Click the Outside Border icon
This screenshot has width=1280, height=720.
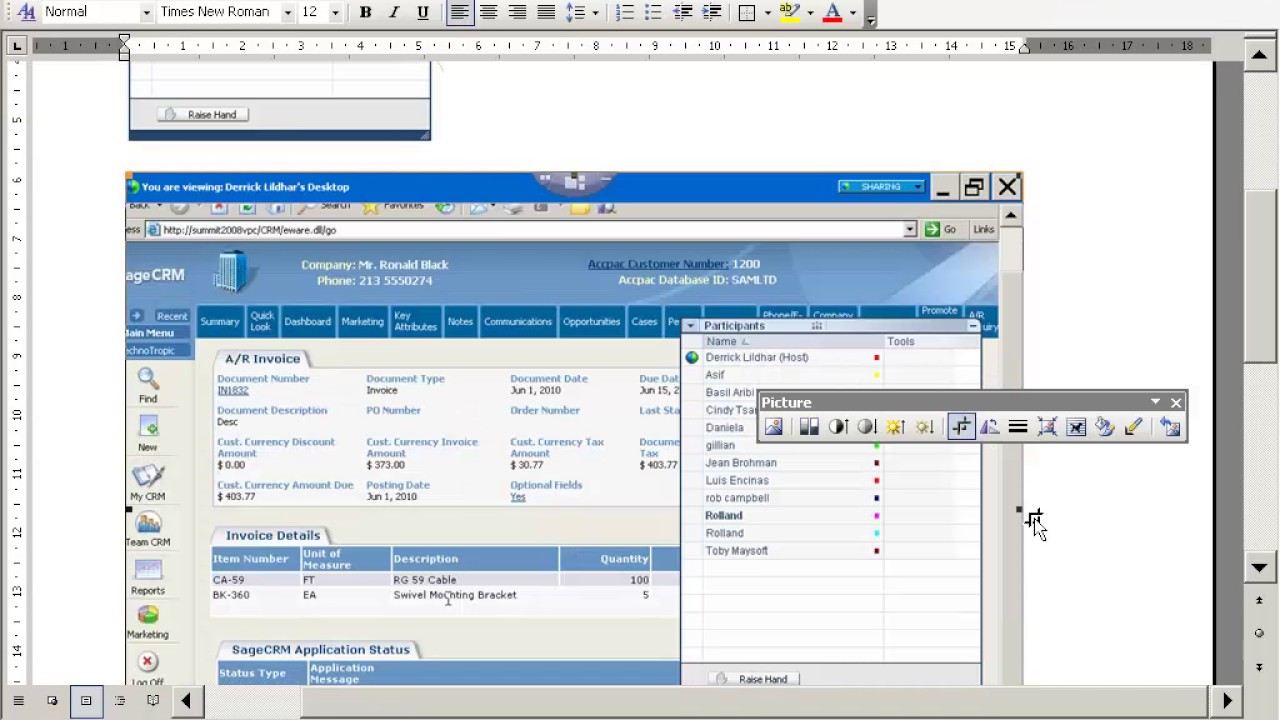pos(747,12)
